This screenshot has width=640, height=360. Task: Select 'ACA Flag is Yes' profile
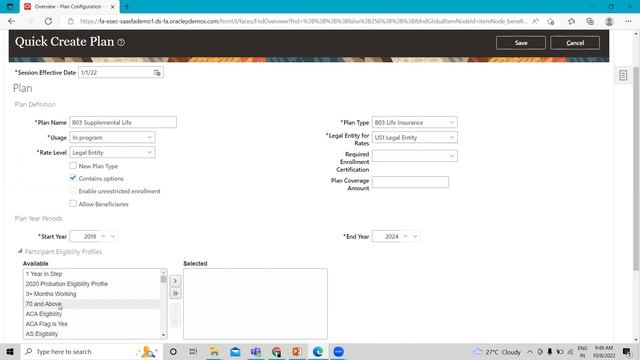click(x=92, y=324)
